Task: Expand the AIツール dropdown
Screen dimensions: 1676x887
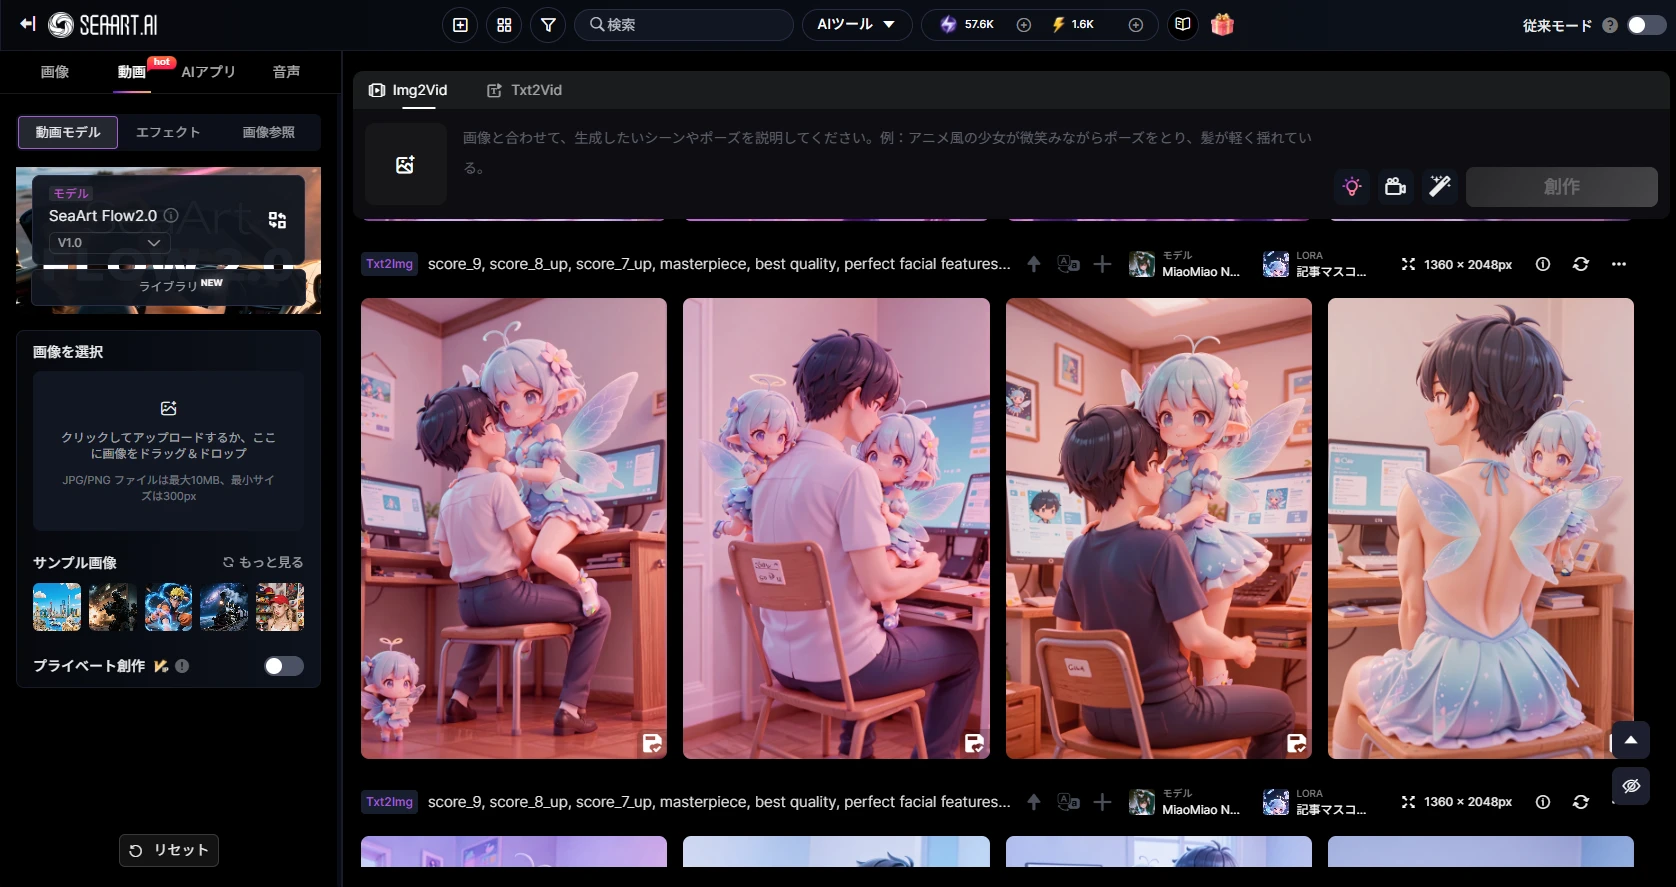Action: pos(856,25)
